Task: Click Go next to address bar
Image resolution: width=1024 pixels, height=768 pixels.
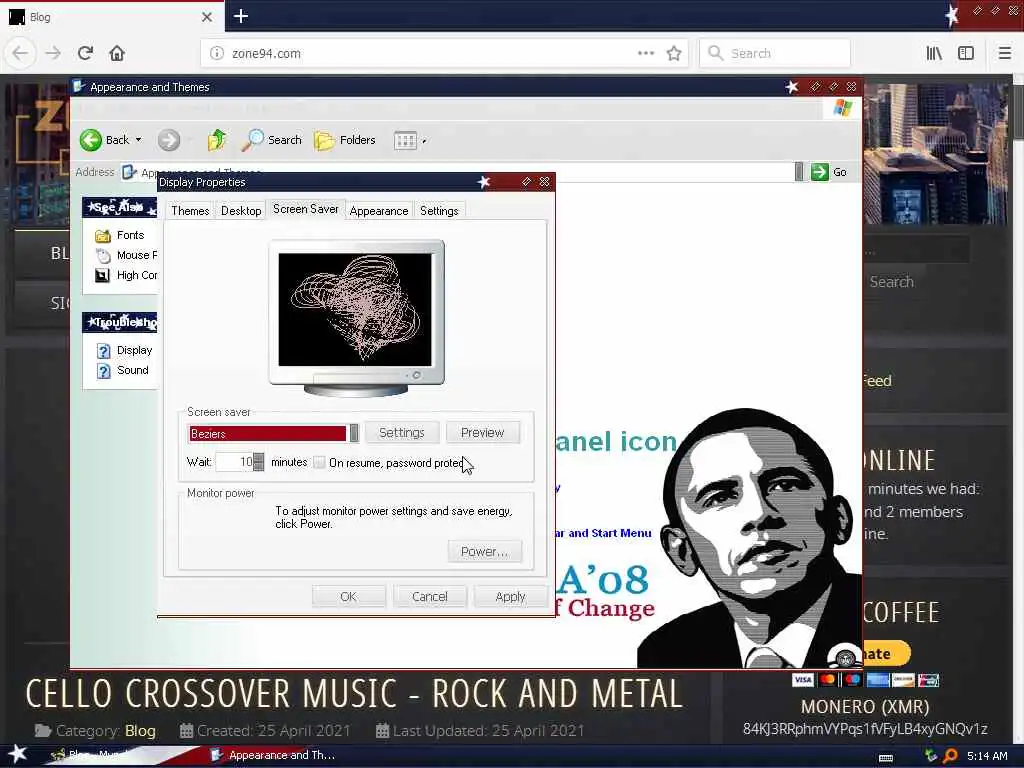Action: click(x=829, y=172)
